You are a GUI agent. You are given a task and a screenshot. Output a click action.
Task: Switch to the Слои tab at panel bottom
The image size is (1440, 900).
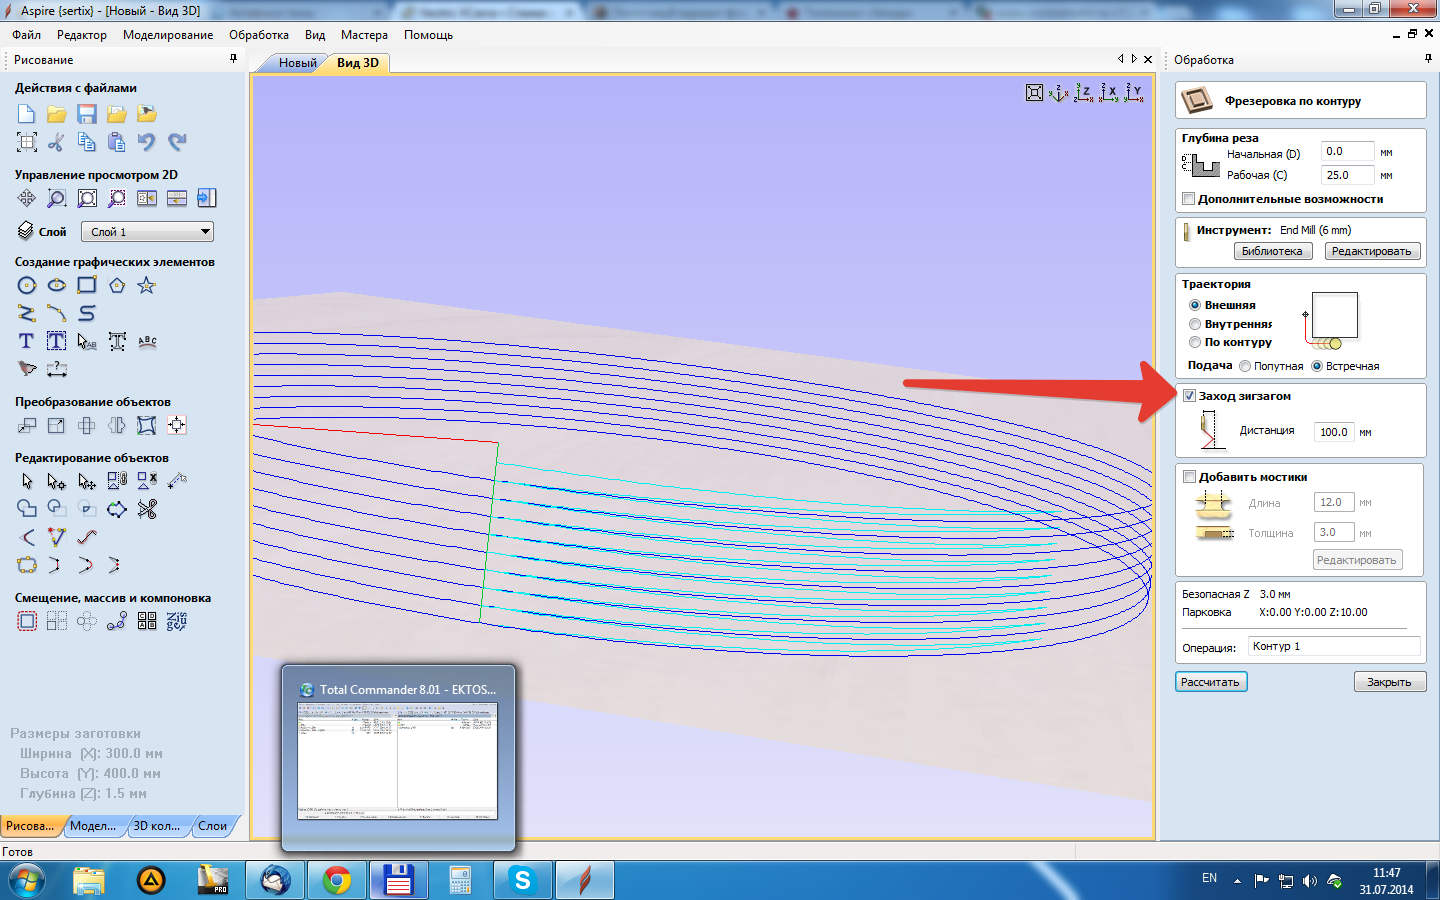(x=212, y=826)
